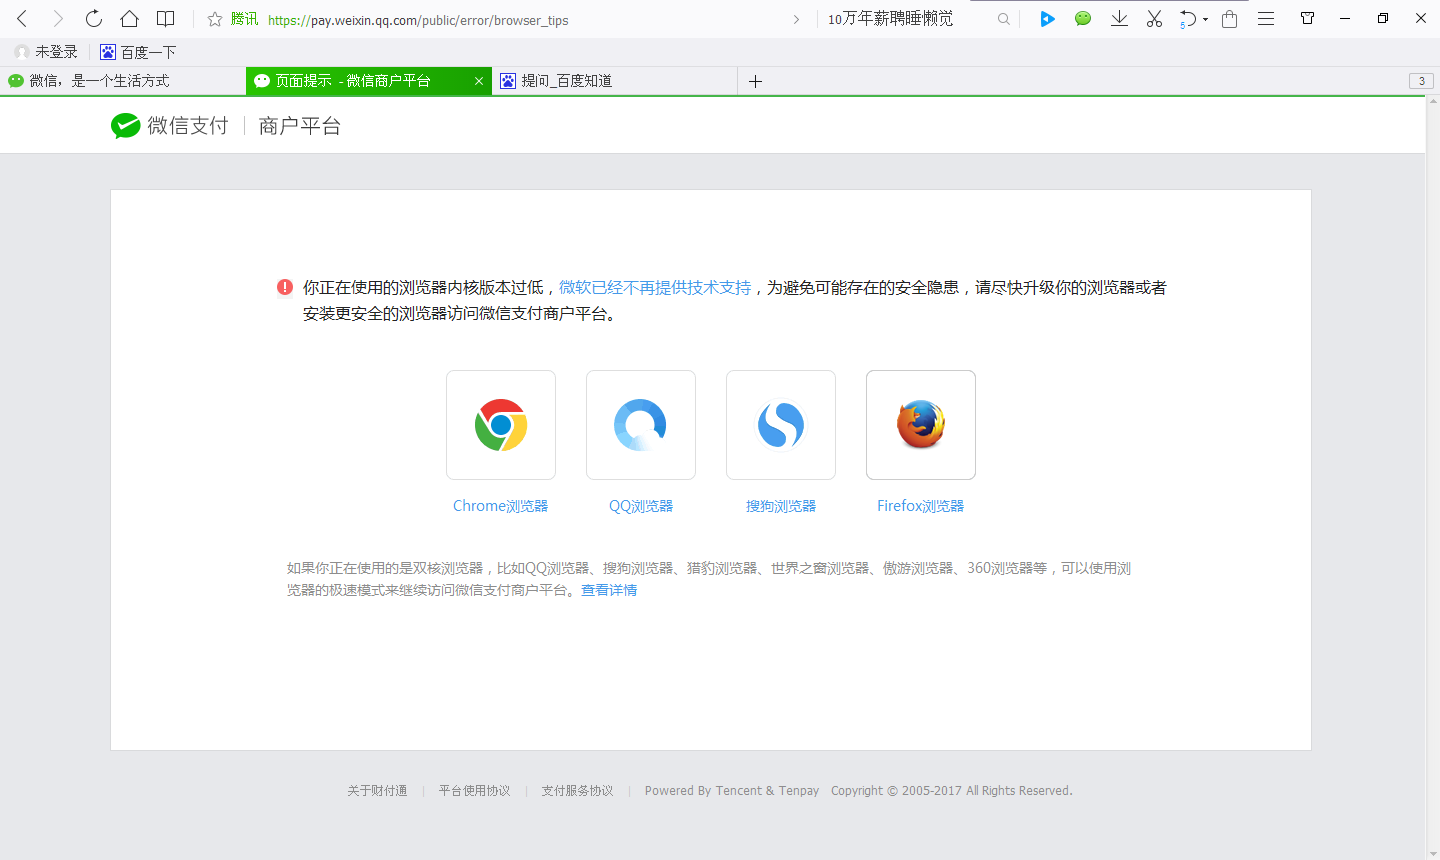Open the QQ浏览器 text link
The height and width of the screenshot is (860, 1440).
pos(641,506)
